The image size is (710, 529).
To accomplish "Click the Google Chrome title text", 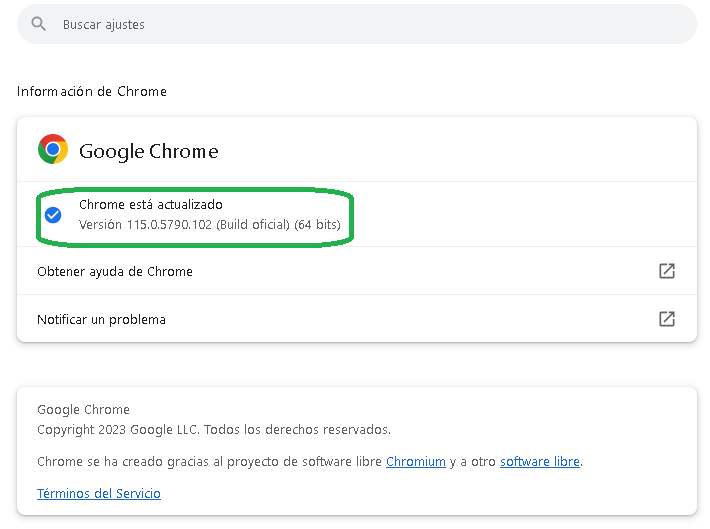I will [149, 151].
